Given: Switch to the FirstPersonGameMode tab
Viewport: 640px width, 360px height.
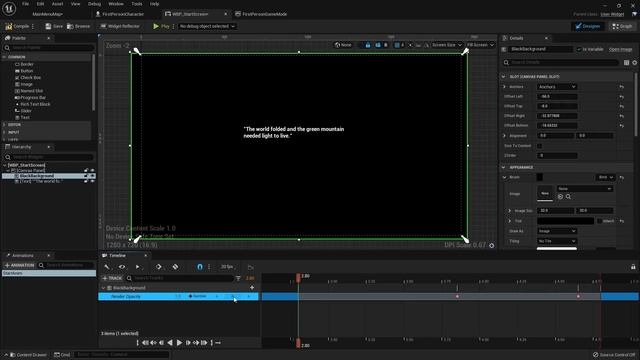Looking at the screenshot, I should click(x=264, y=14).
